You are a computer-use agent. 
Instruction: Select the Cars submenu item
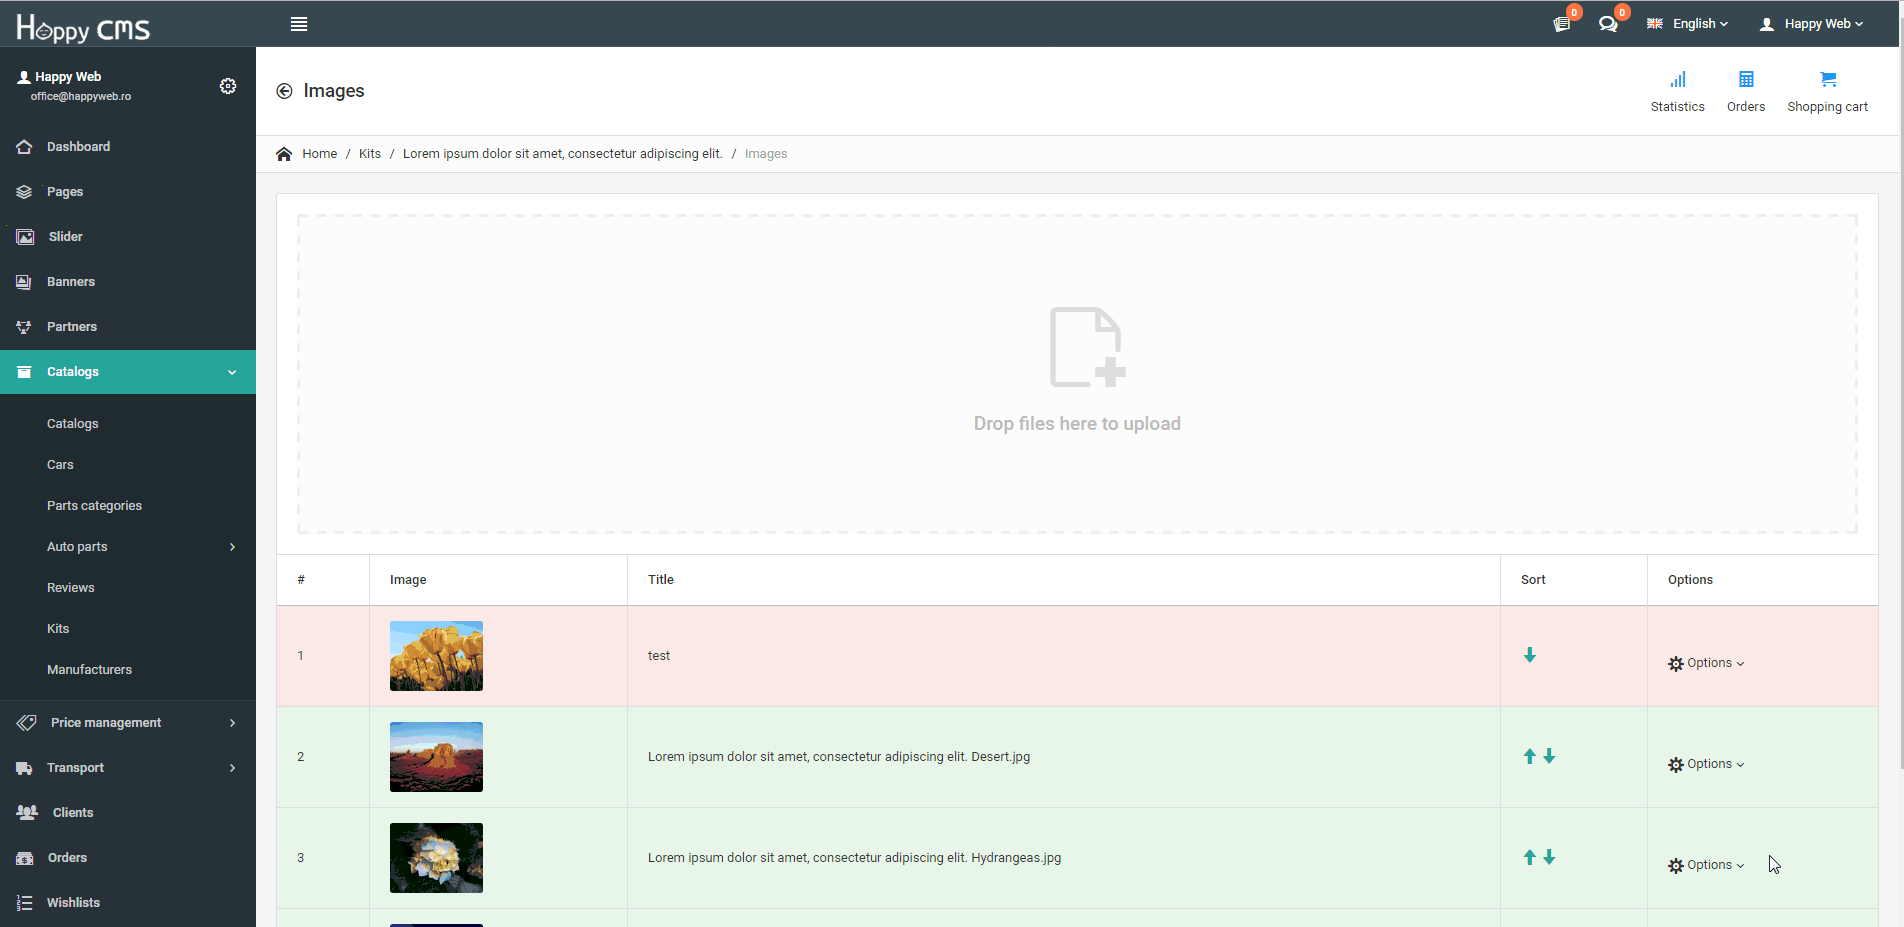(60, 464)
